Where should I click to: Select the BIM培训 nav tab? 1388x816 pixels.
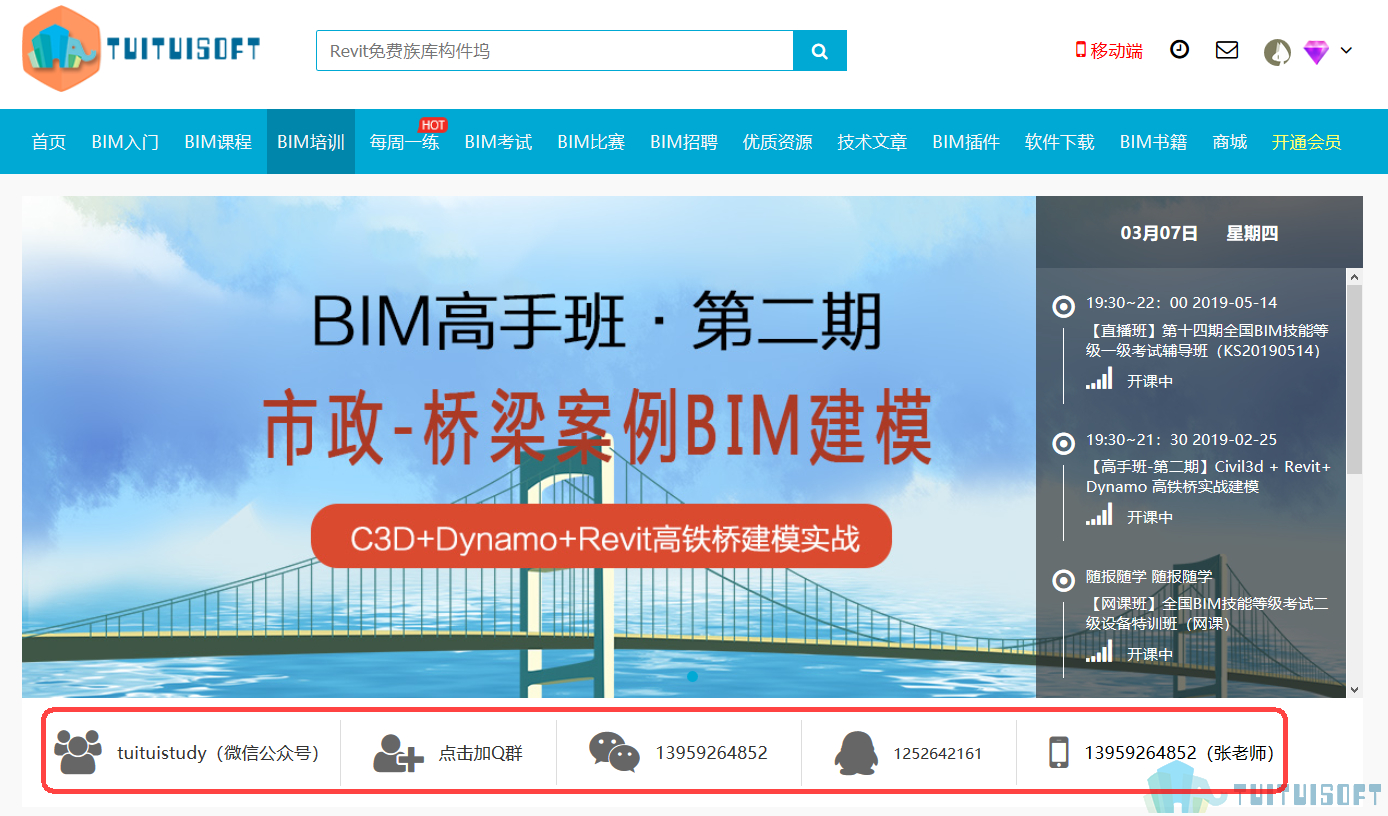pyautogui.click(x=311, y=142)
